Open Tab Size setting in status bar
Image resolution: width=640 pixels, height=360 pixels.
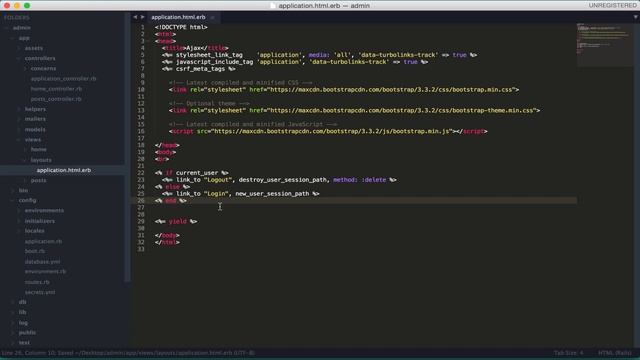pyautogui.click(x=569, y=353)
